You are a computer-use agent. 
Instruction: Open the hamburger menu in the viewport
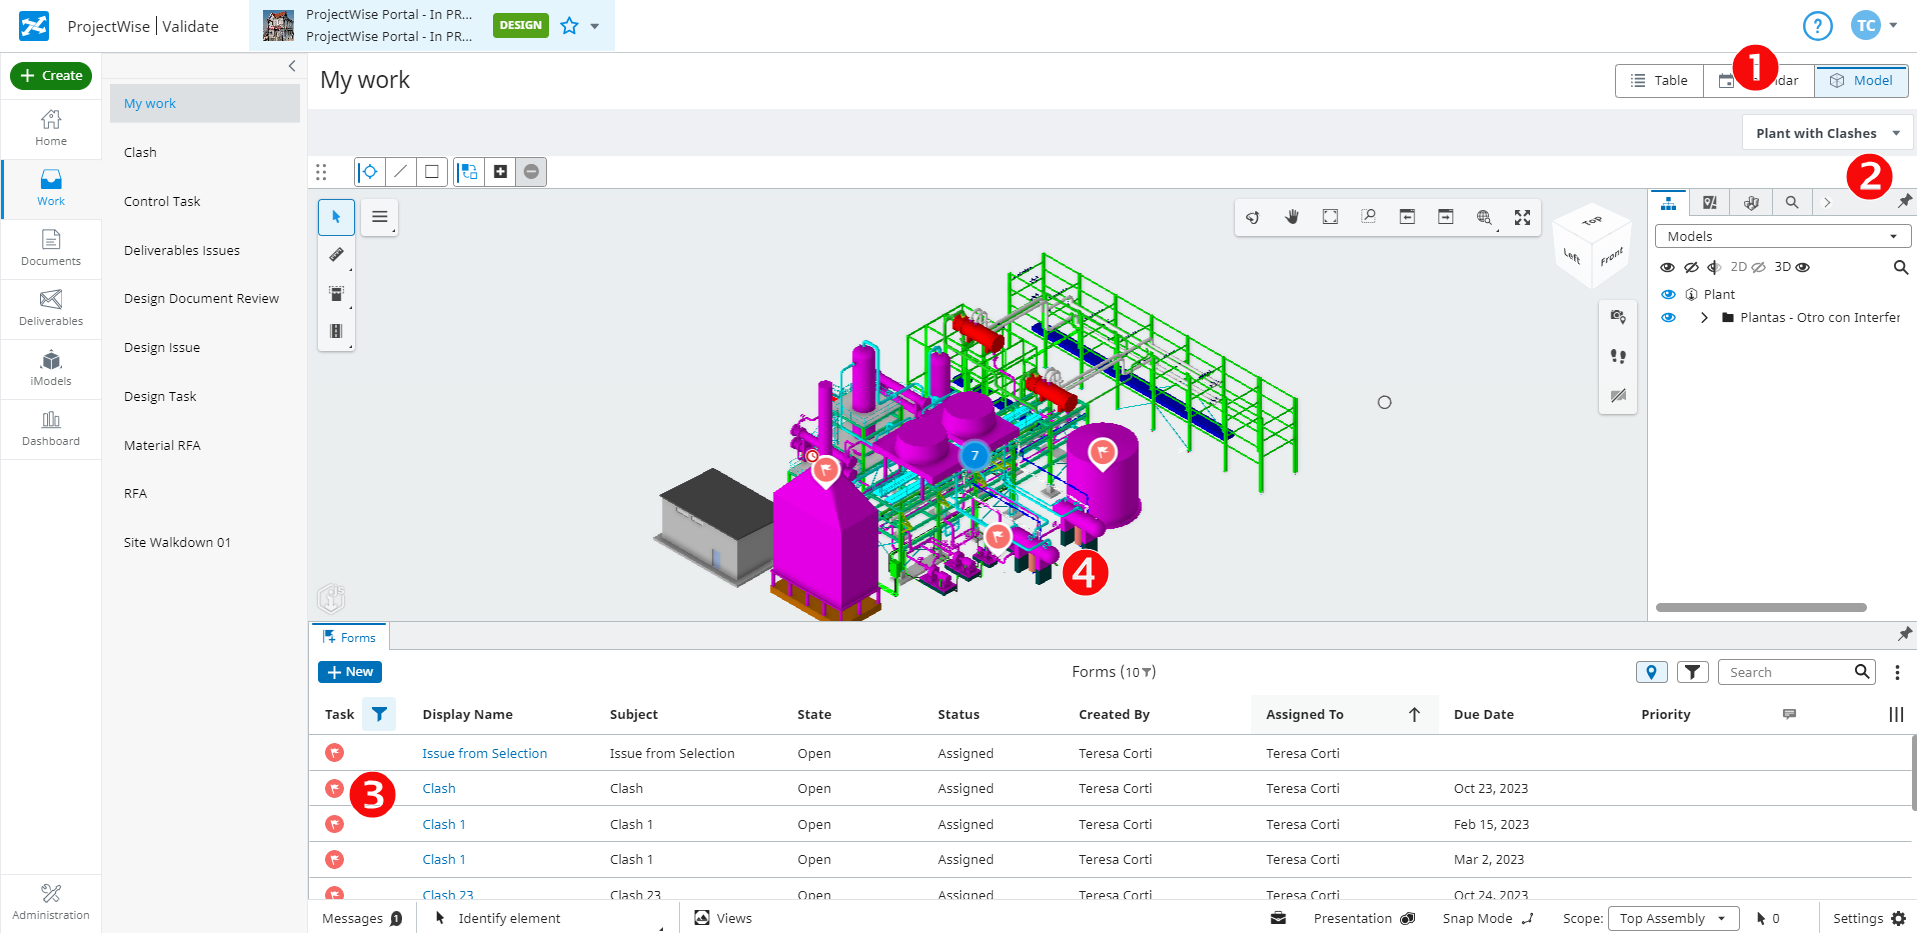click(x=379, y=217)
